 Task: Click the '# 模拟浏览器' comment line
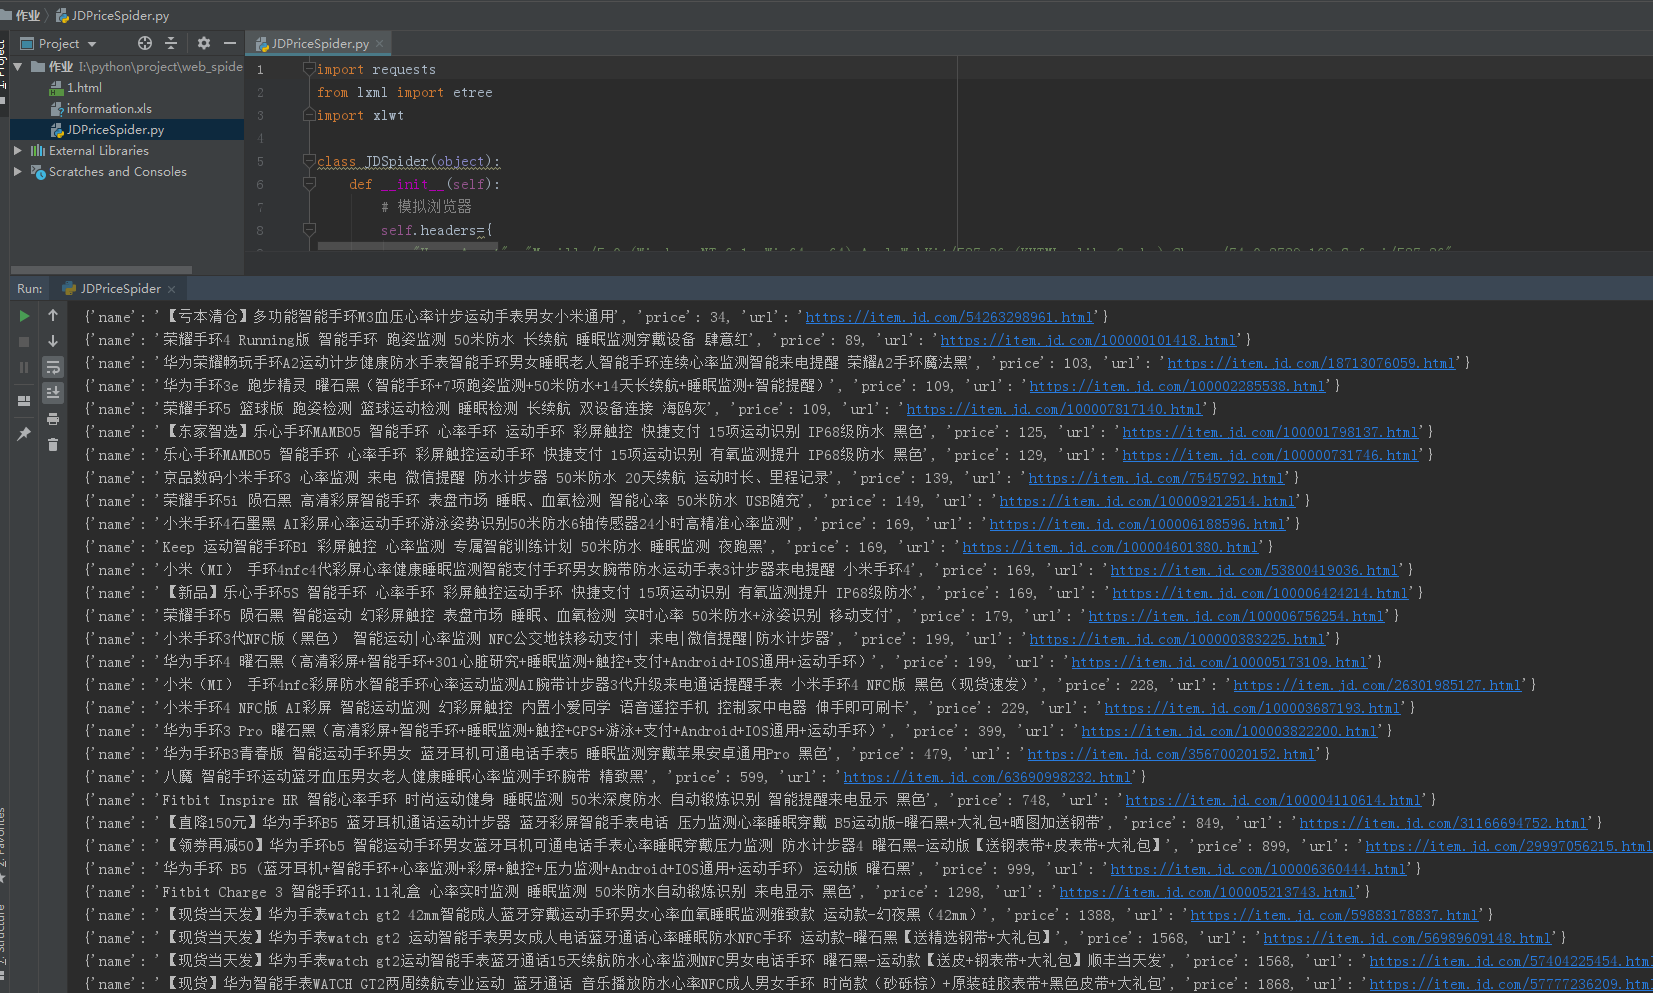(426, 207)
